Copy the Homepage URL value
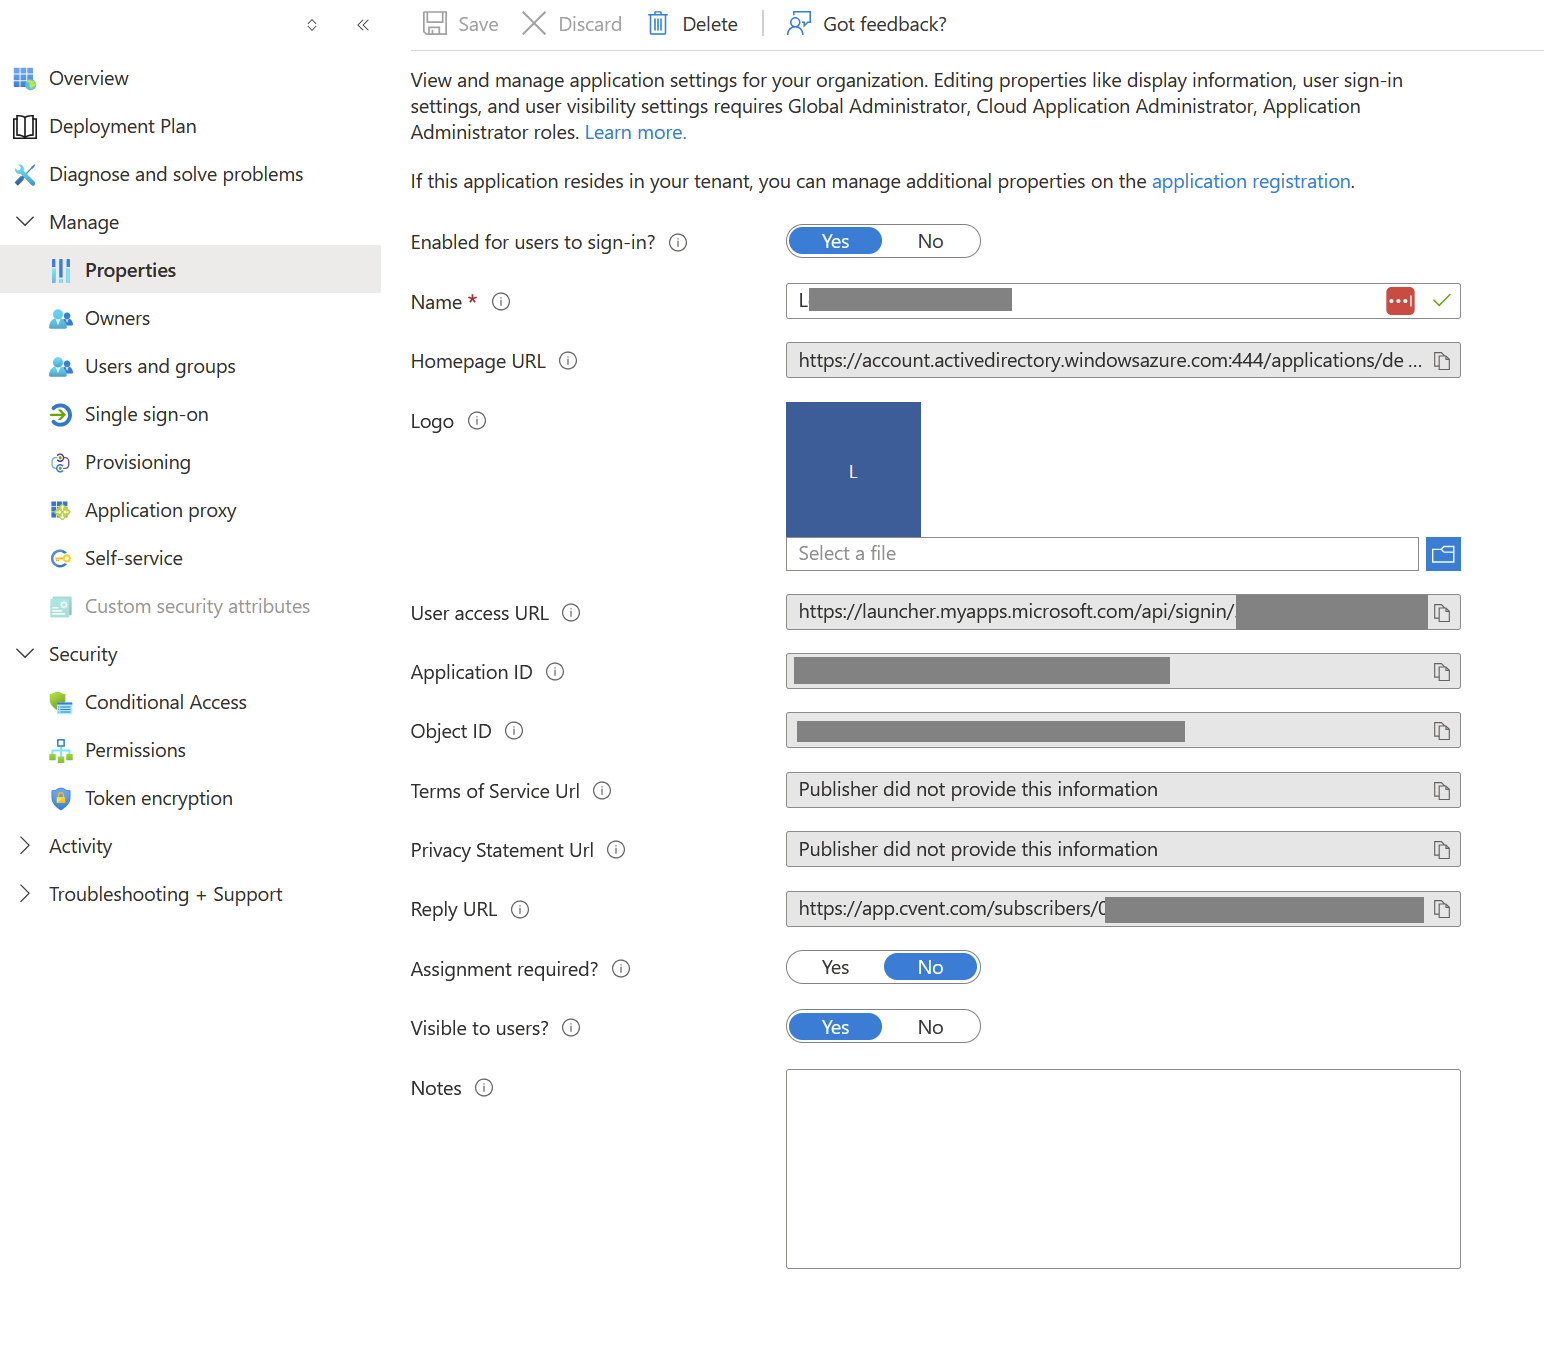This screenshot has height=1371, width=1544. point(1442,361)
